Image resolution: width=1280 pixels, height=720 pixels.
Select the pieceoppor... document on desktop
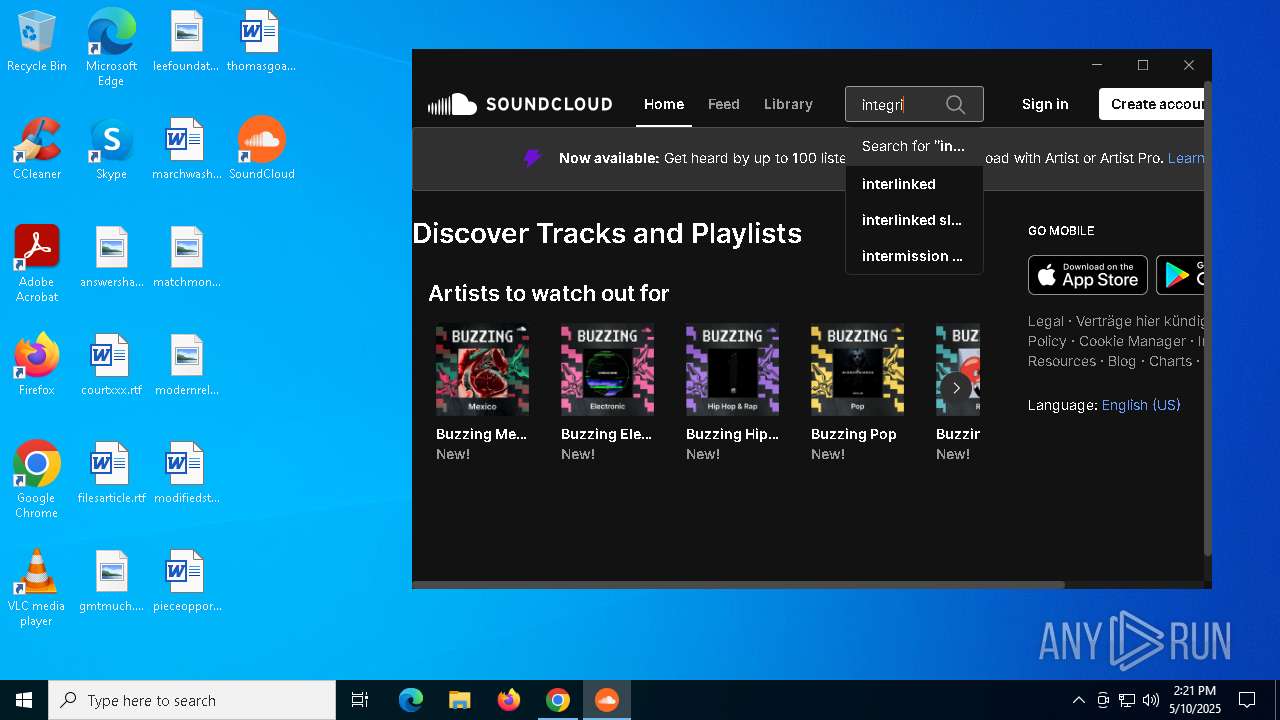click(x=186, y=581)
